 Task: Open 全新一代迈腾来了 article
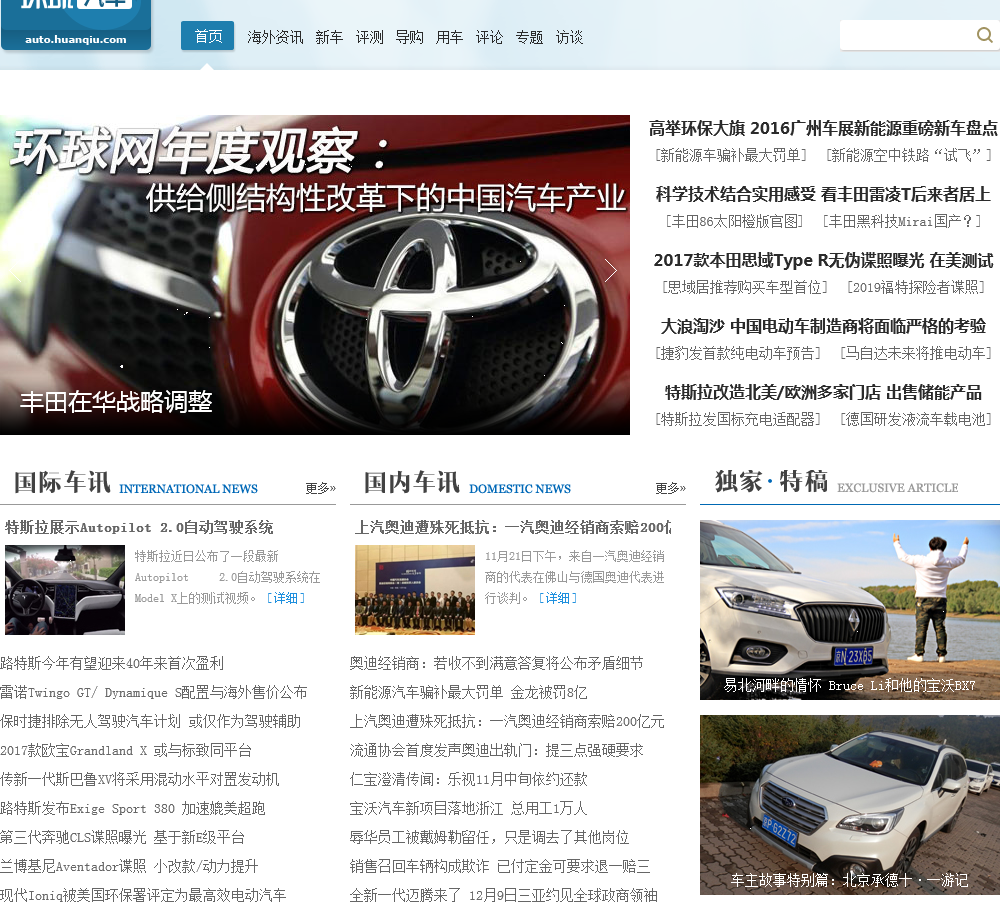pos(504,895)
